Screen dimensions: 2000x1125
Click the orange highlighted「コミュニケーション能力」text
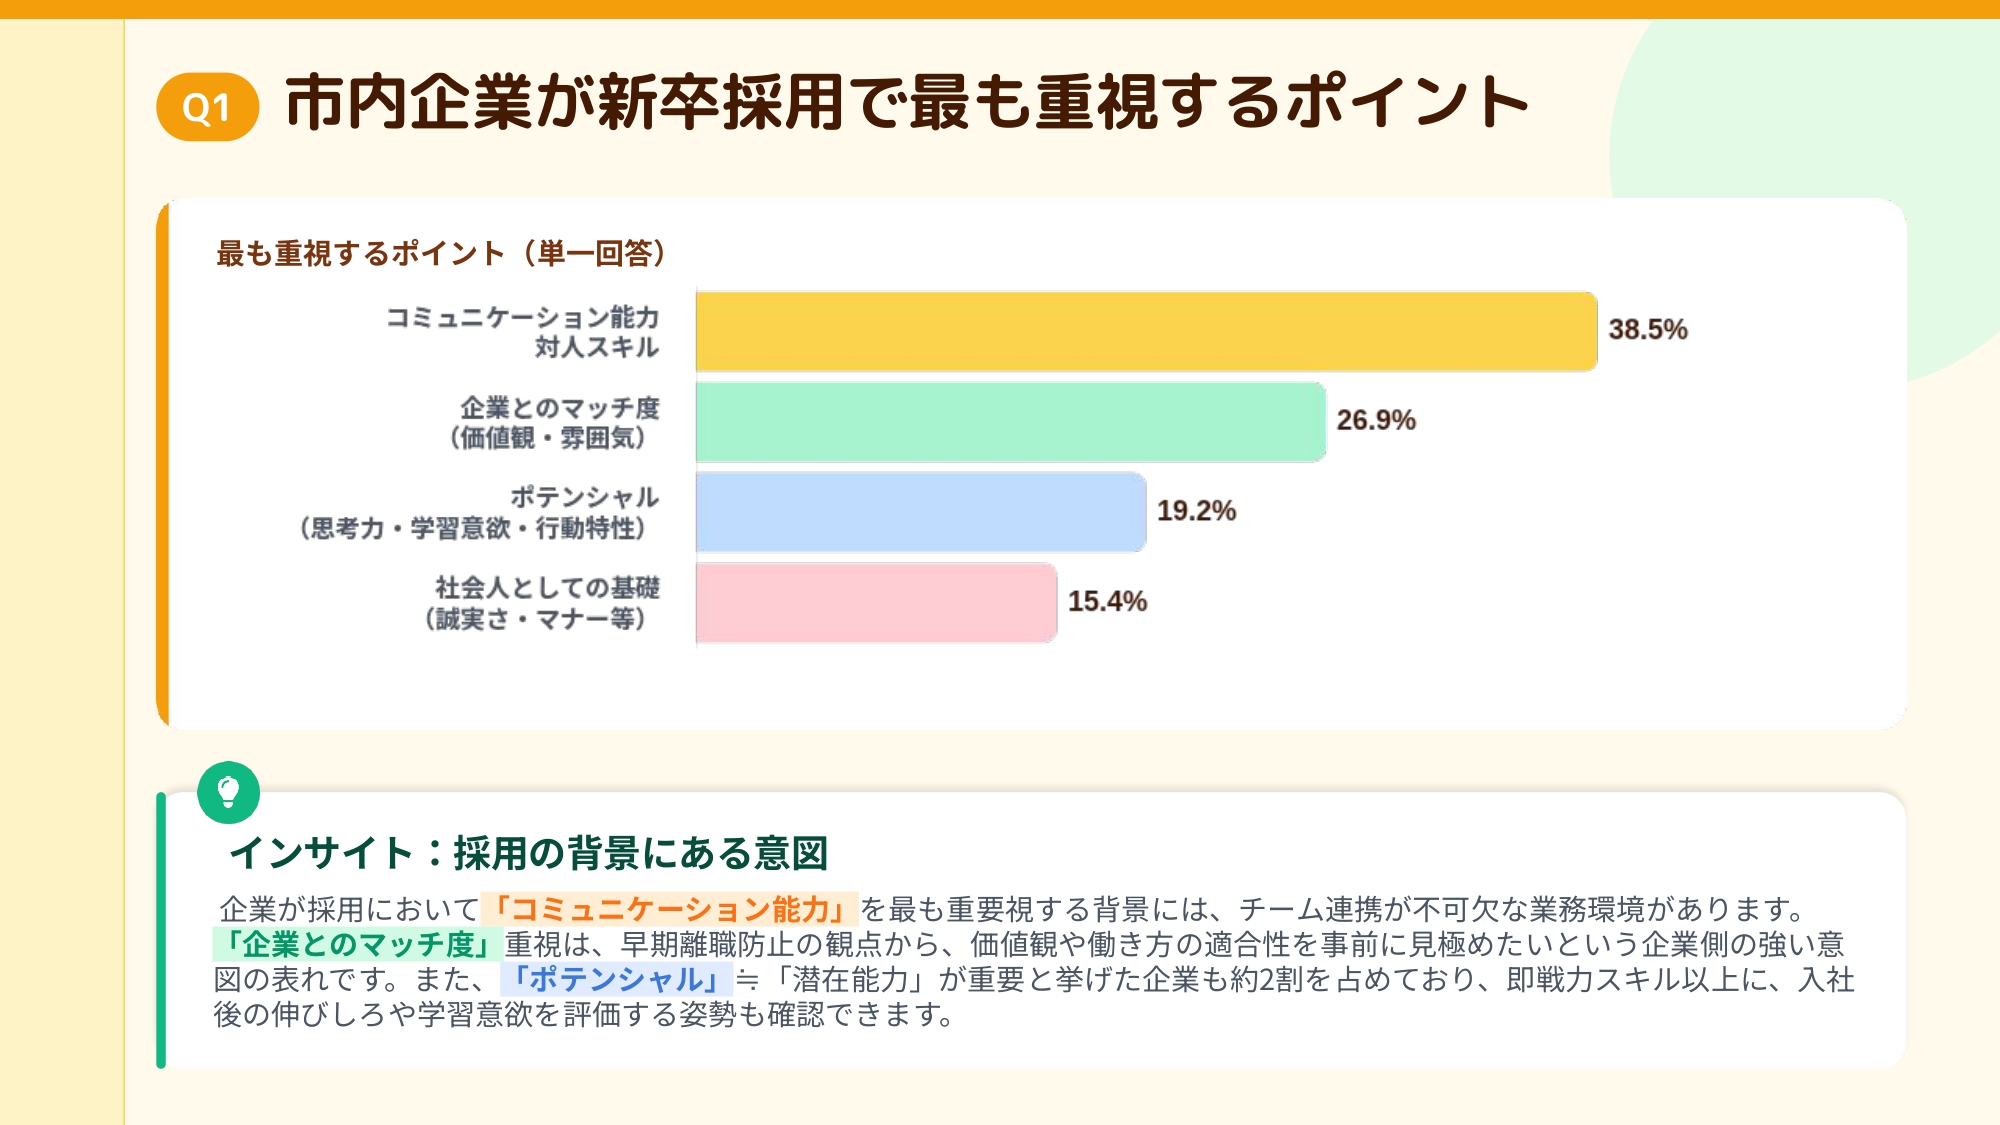(669, 909)
